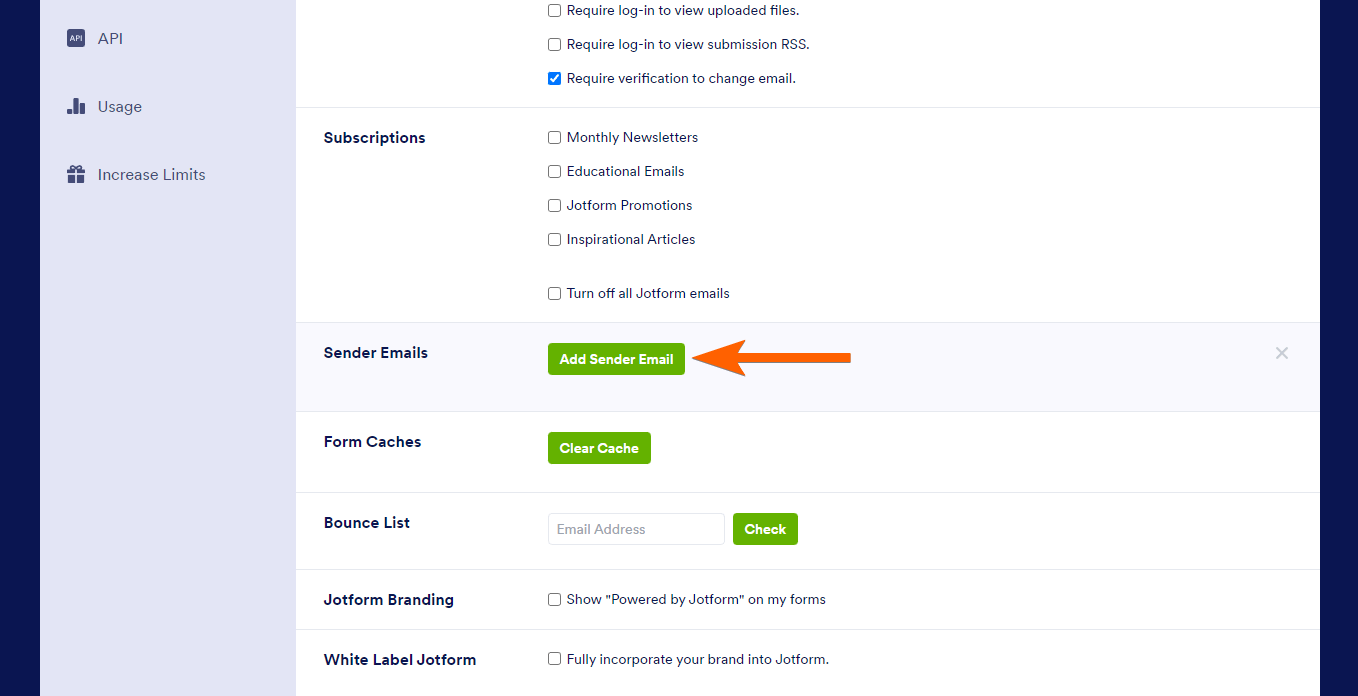Enable Show Powered by Jotform branding

[555, 600]
